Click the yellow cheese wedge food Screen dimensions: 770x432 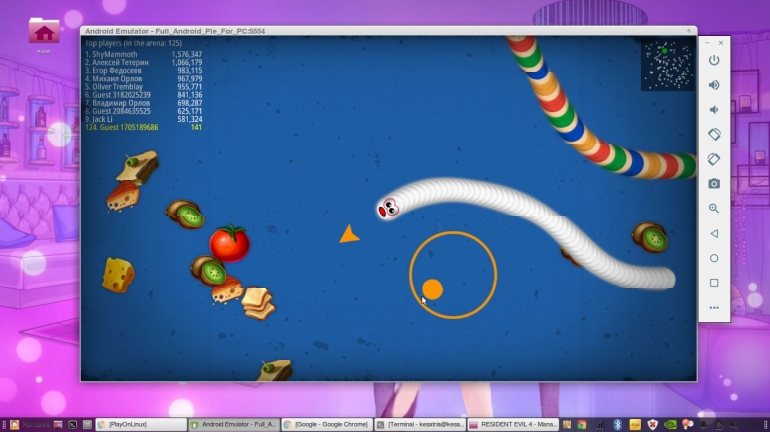click(118, 275)
